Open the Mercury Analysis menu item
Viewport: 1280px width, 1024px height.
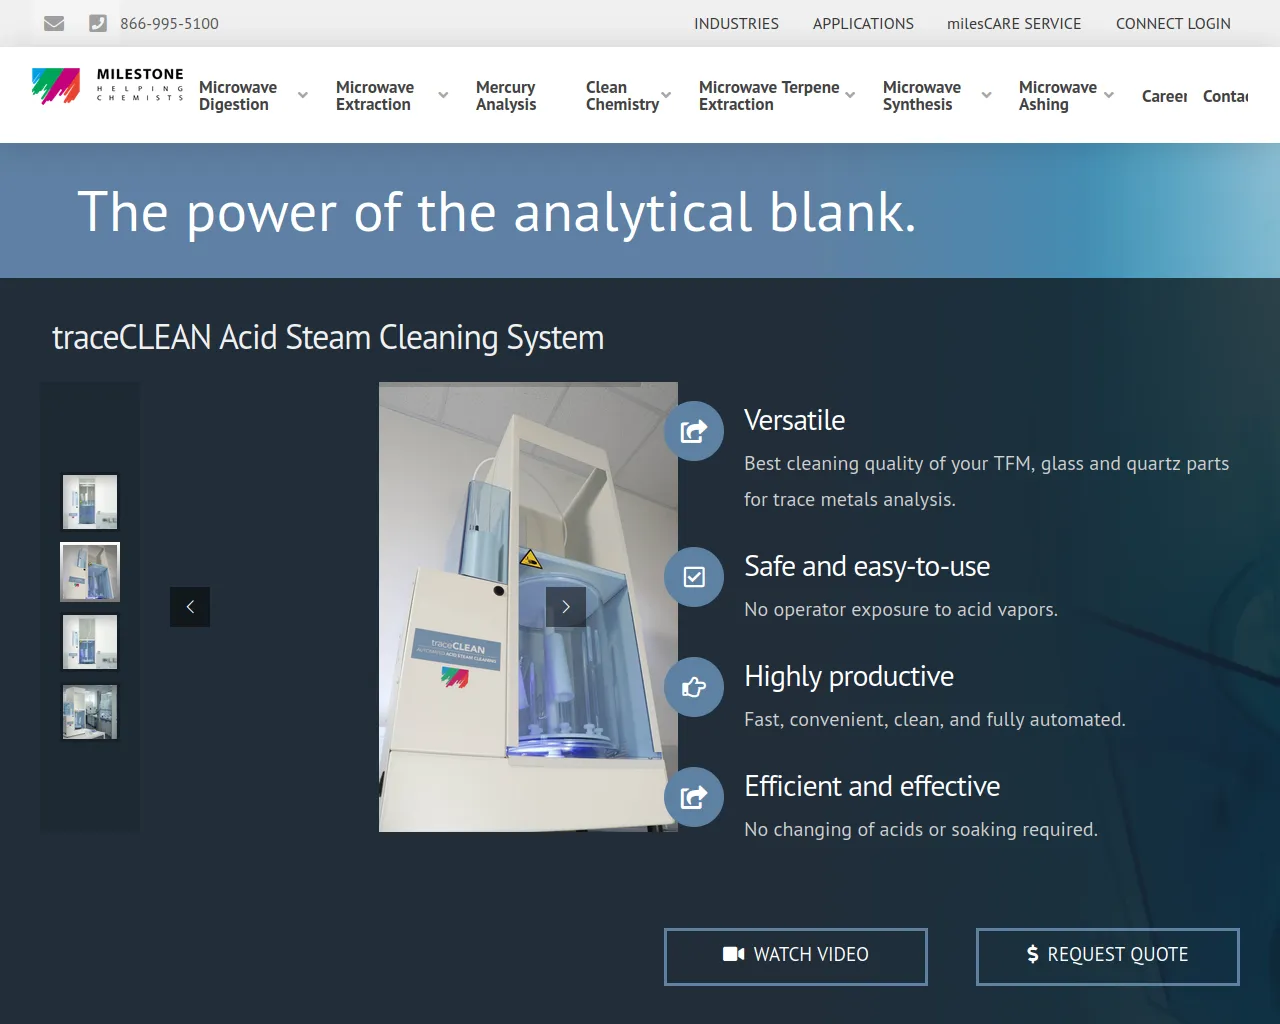coord(506,96)
